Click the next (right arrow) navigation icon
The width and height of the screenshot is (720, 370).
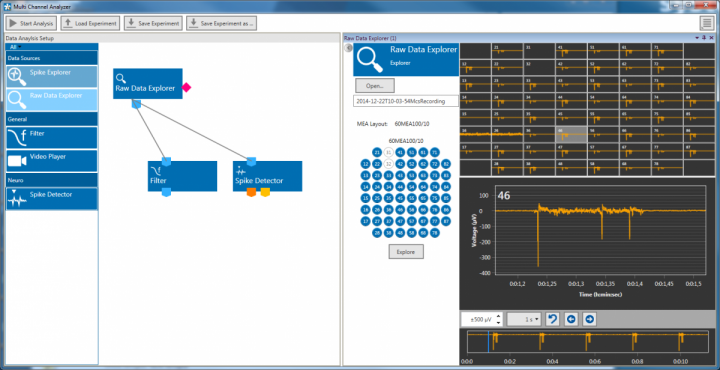(x=590, y=319)
